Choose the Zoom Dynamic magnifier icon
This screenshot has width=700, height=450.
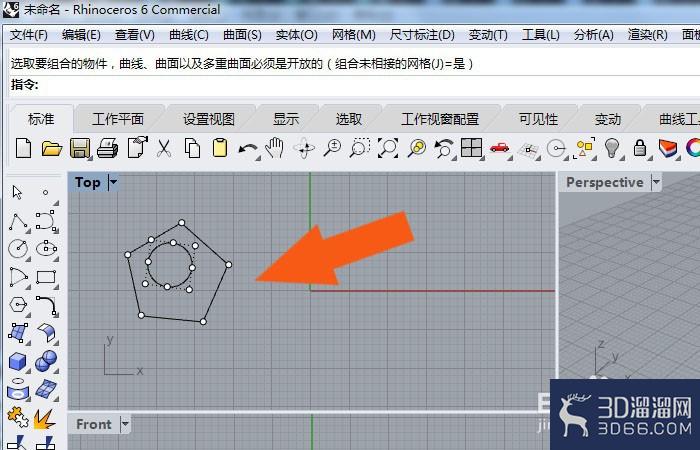pos(332,148)
